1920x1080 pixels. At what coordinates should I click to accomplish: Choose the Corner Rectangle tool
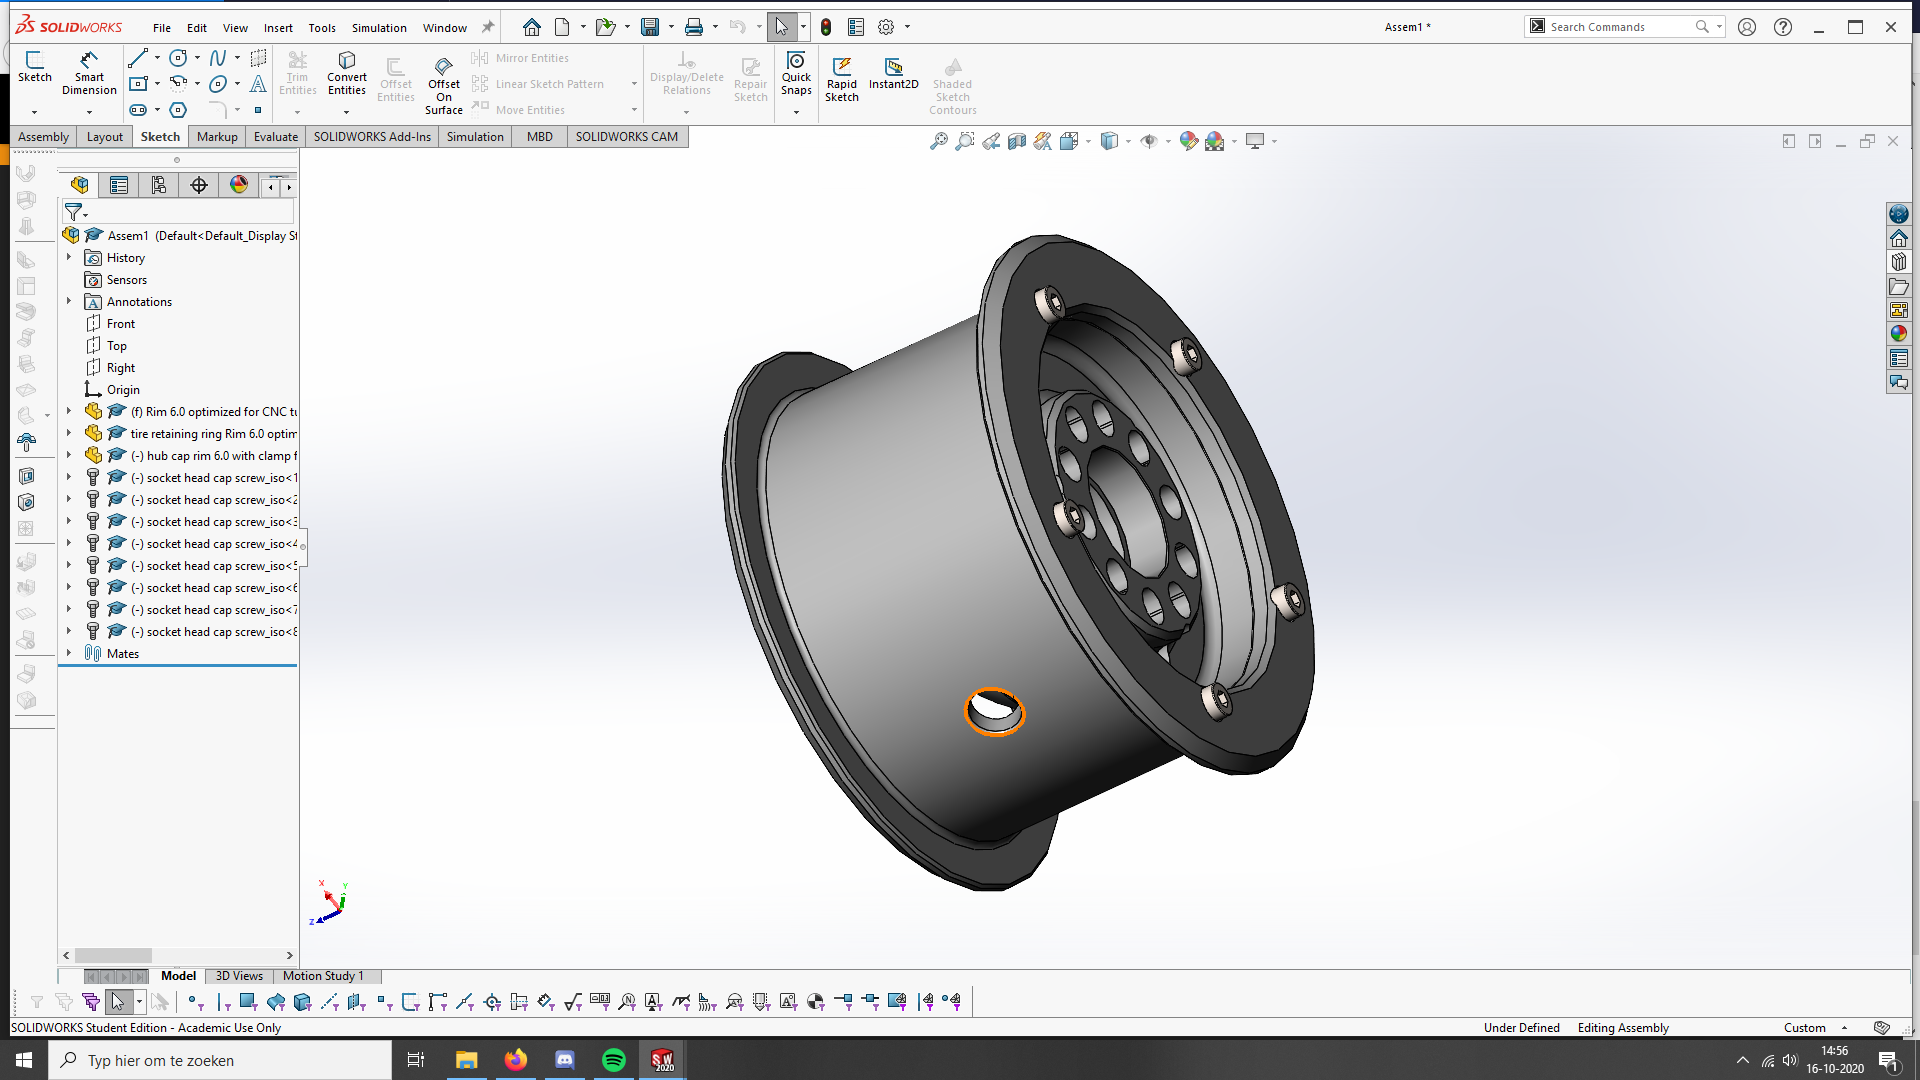coord(138,84)
